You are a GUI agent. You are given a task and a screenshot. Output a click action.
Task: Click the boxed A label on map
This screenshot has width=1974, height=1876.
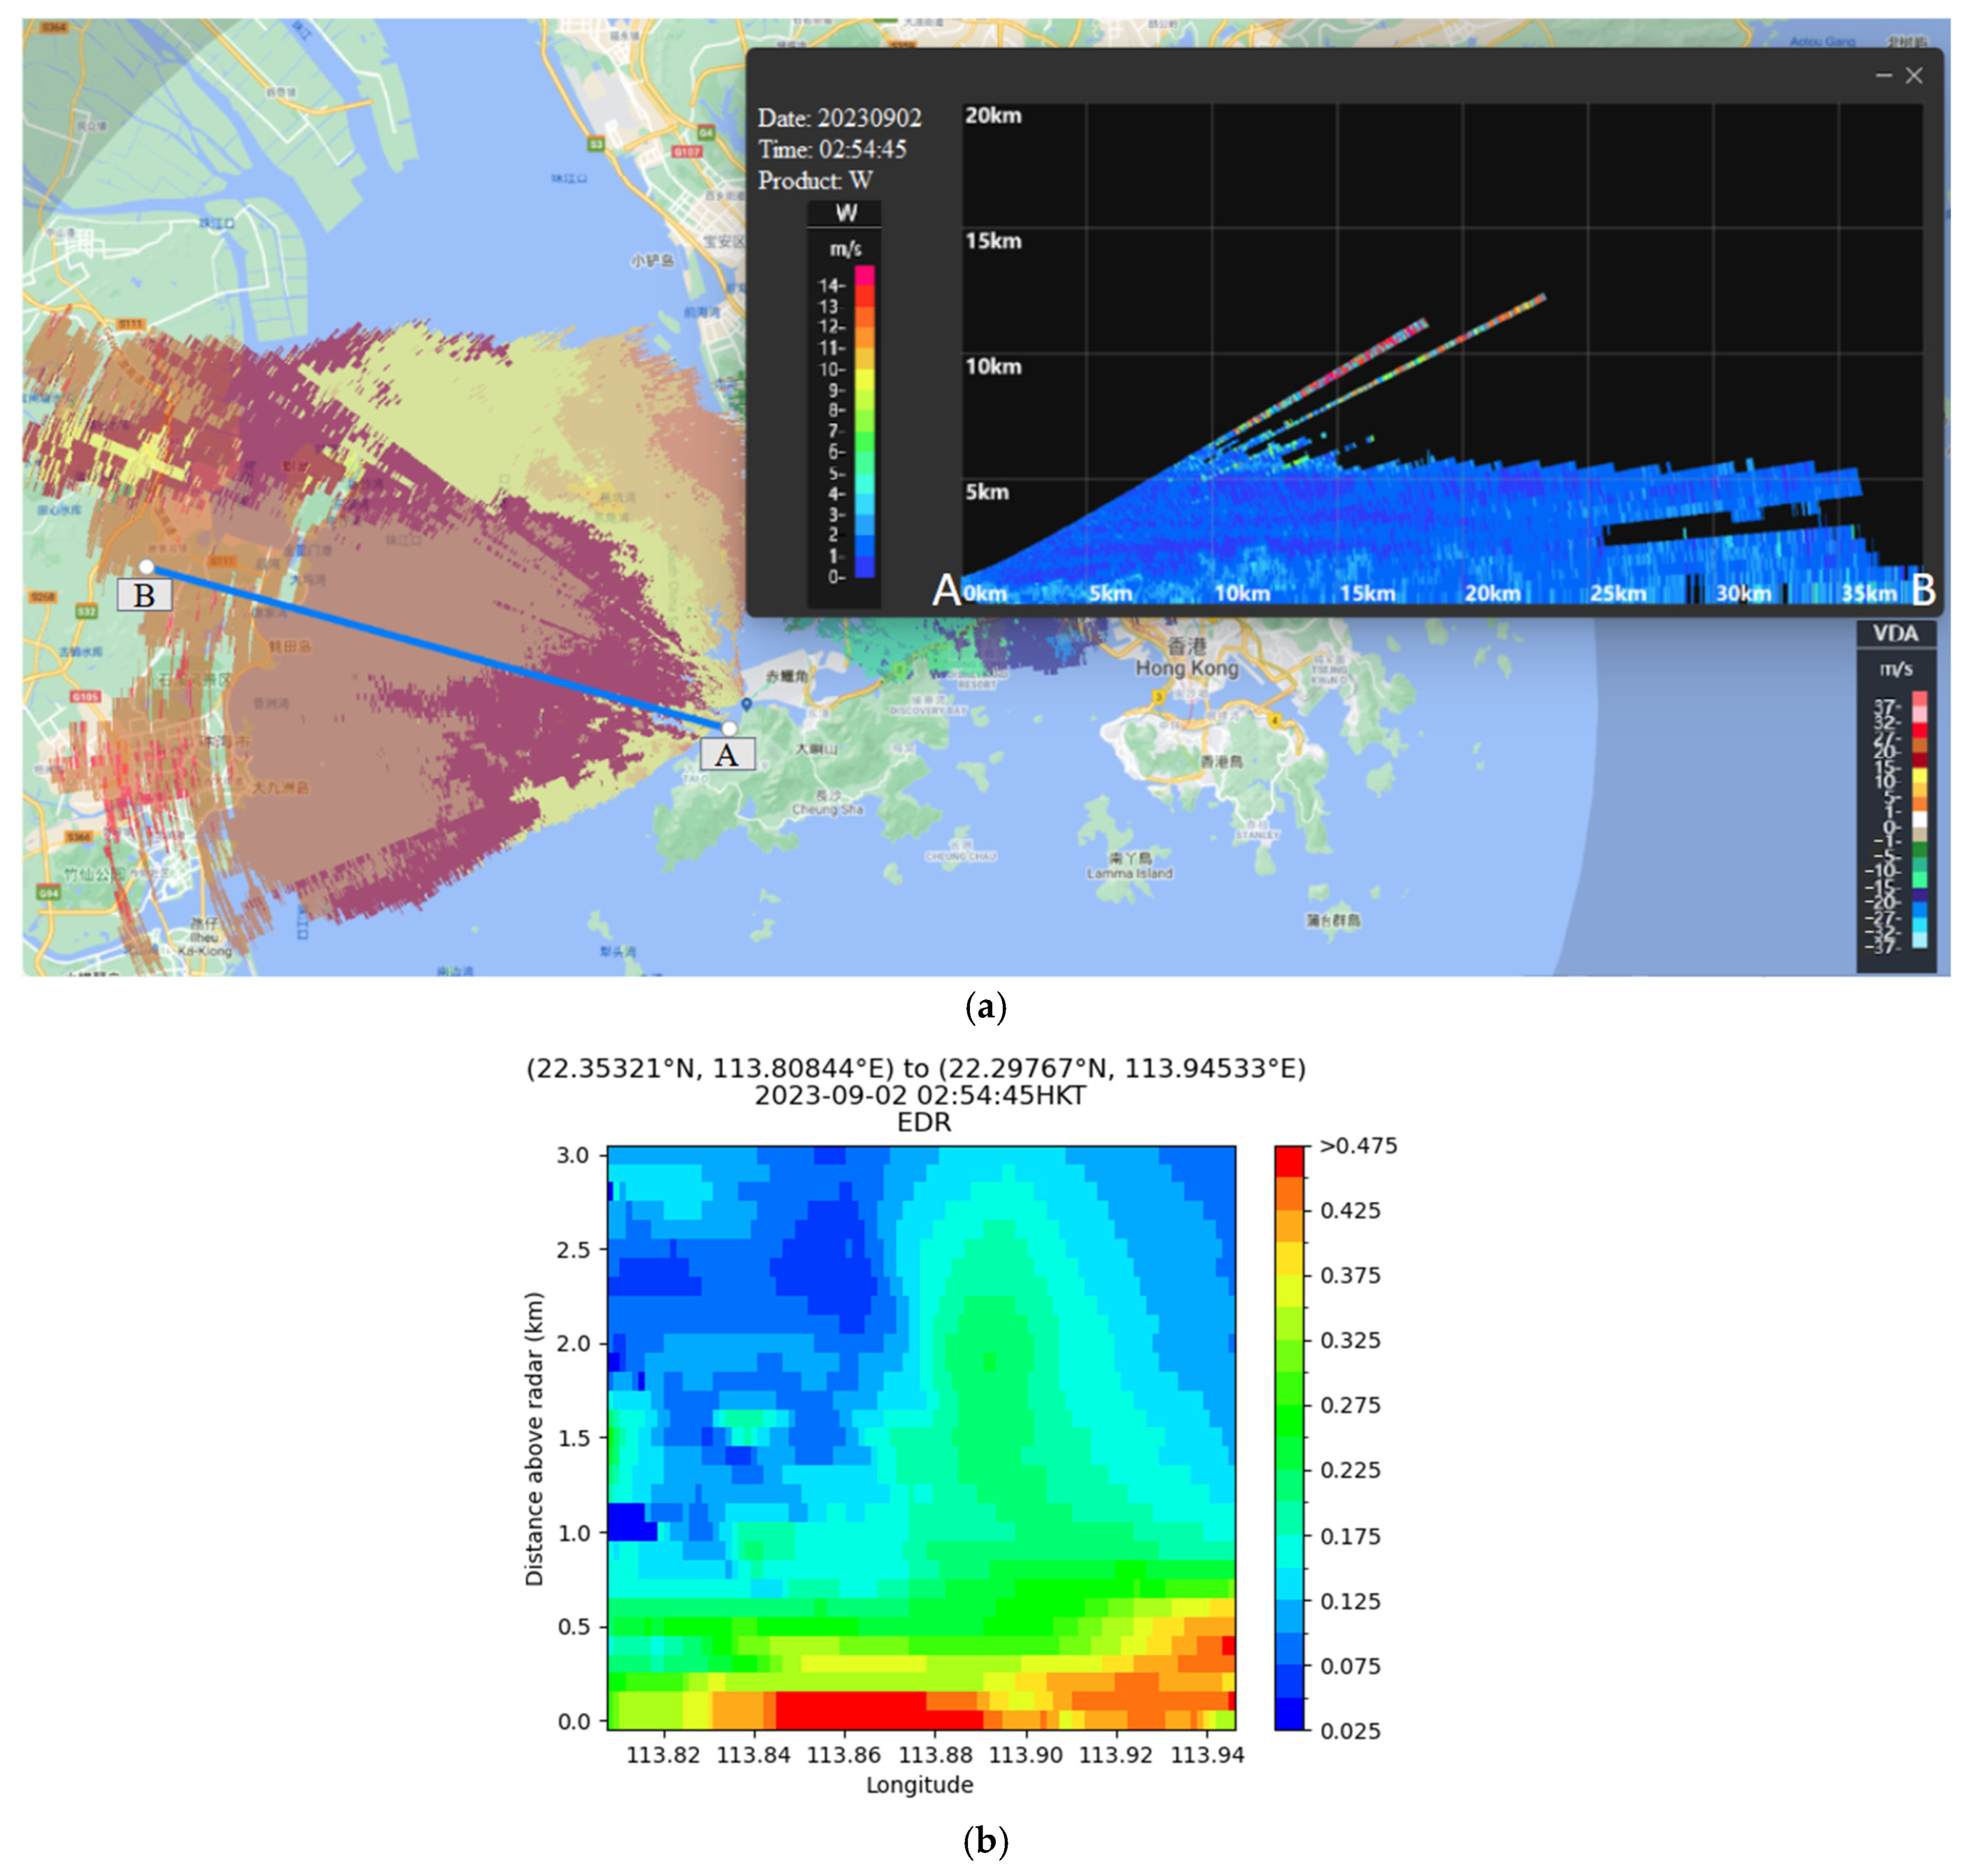click(x=727, y=755)
